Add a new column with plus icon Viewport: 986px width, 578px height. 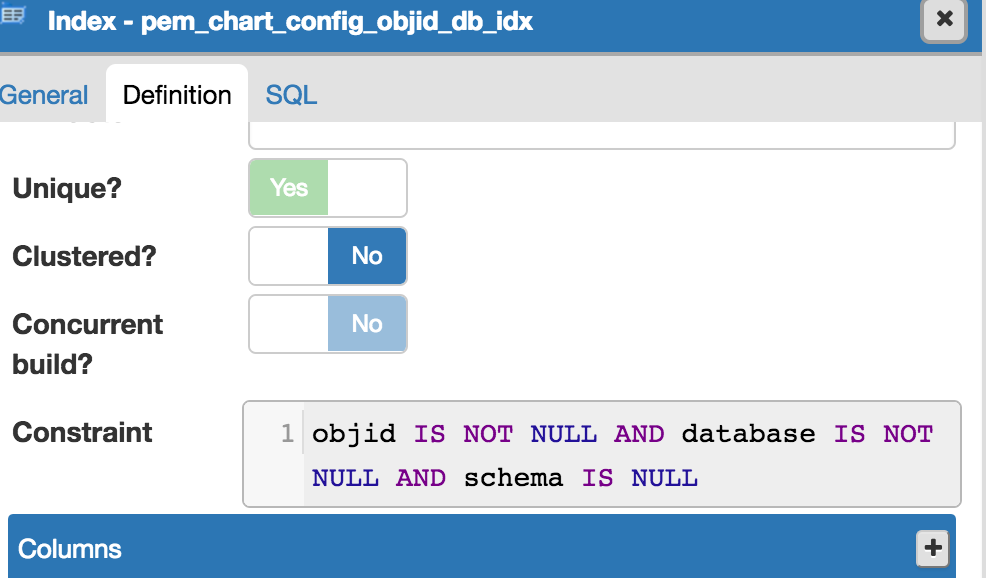point(931,547)
